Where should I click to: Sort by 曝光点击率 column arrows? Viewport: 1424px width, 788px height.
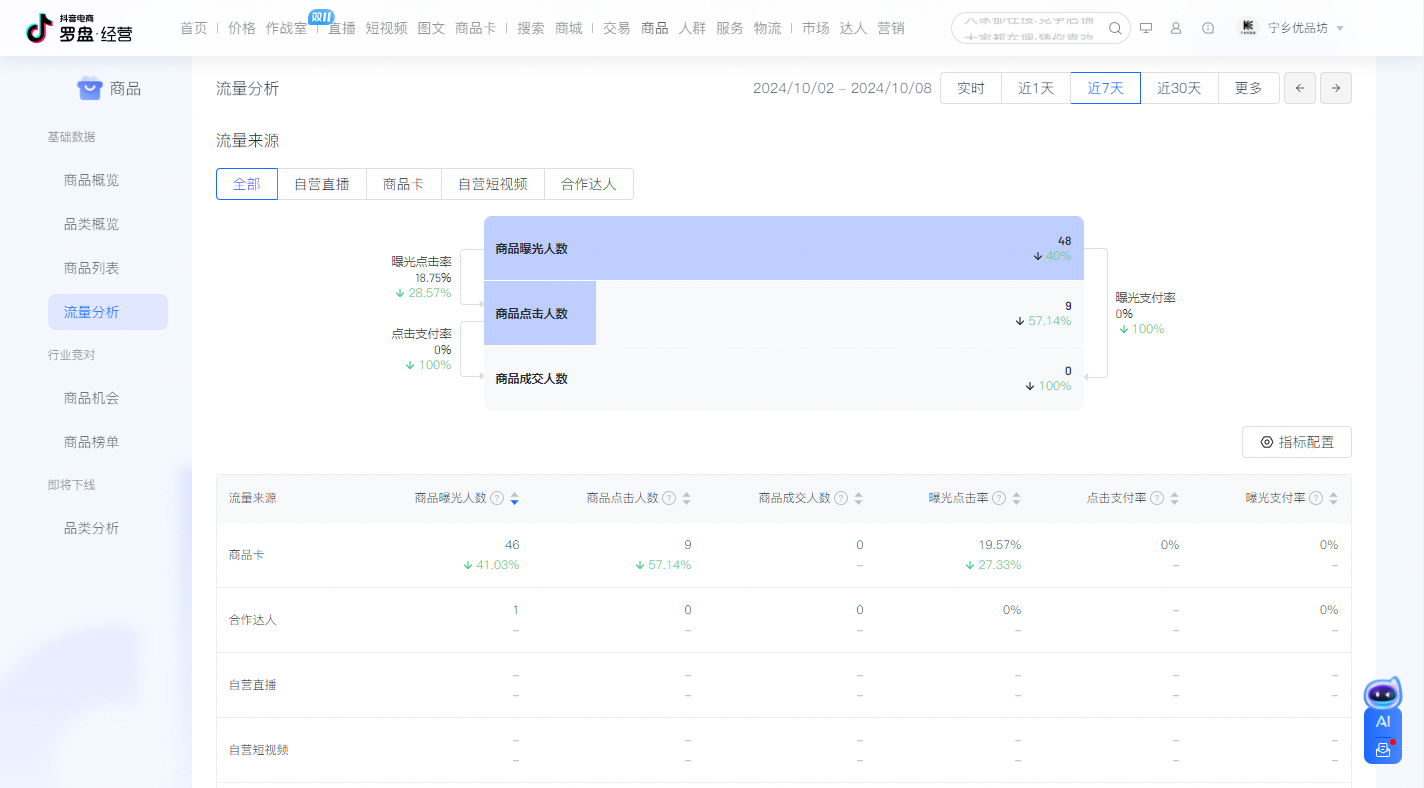pos(1016,498)
